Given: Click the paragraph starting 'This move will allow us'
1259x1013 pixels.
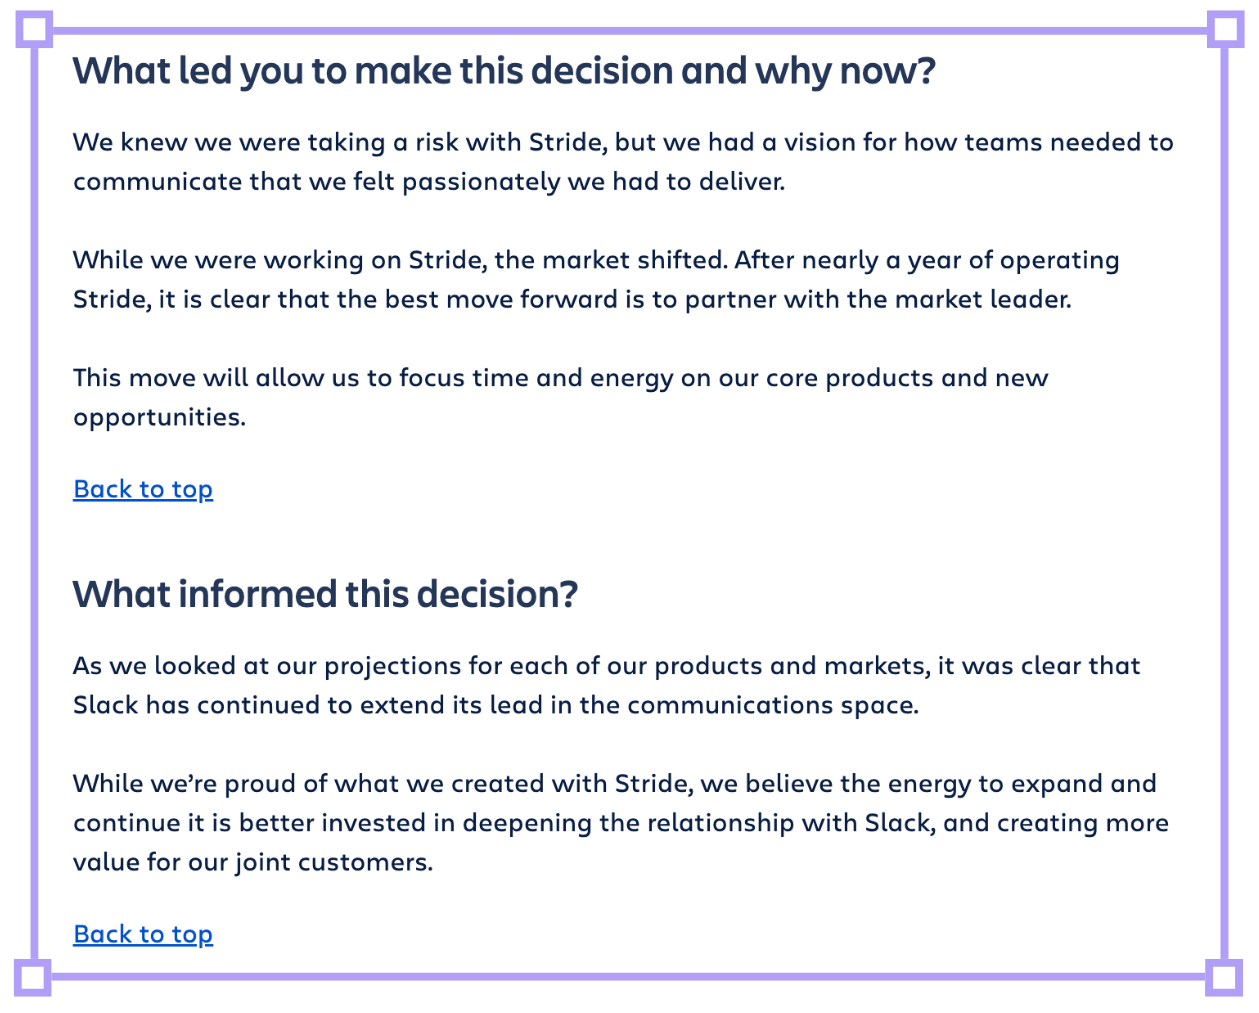Looking at the screenshot, I should coord(560,397).
